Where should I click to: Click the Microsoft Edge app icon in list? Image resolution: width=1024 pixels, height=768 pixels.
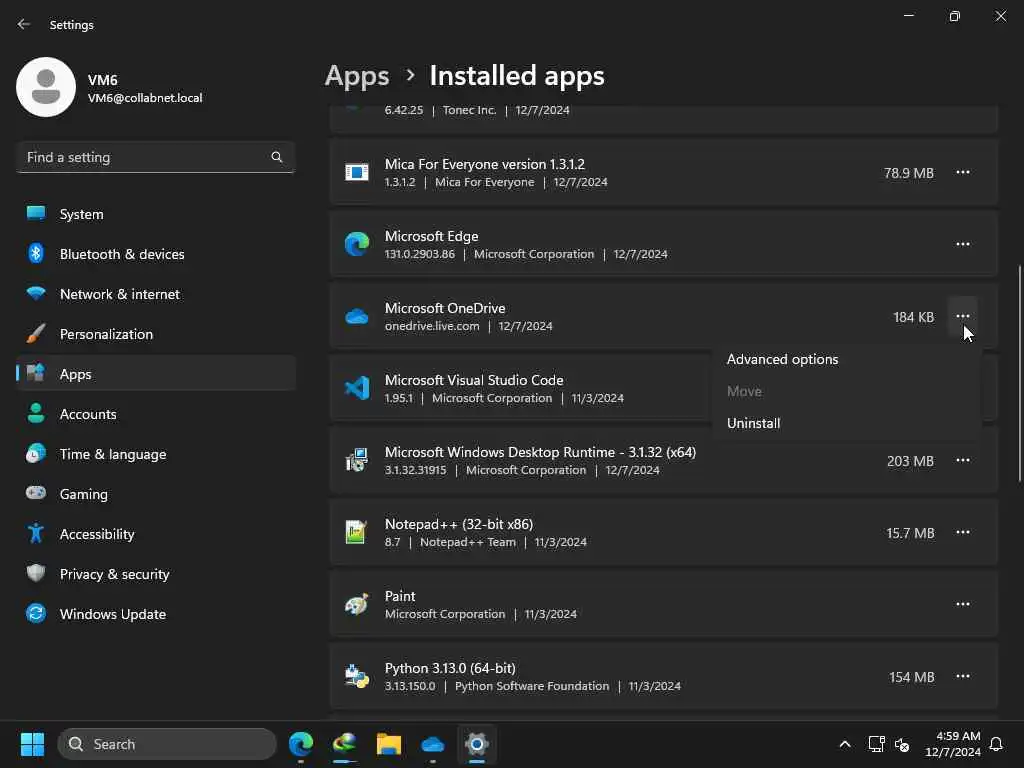point(357,244)
